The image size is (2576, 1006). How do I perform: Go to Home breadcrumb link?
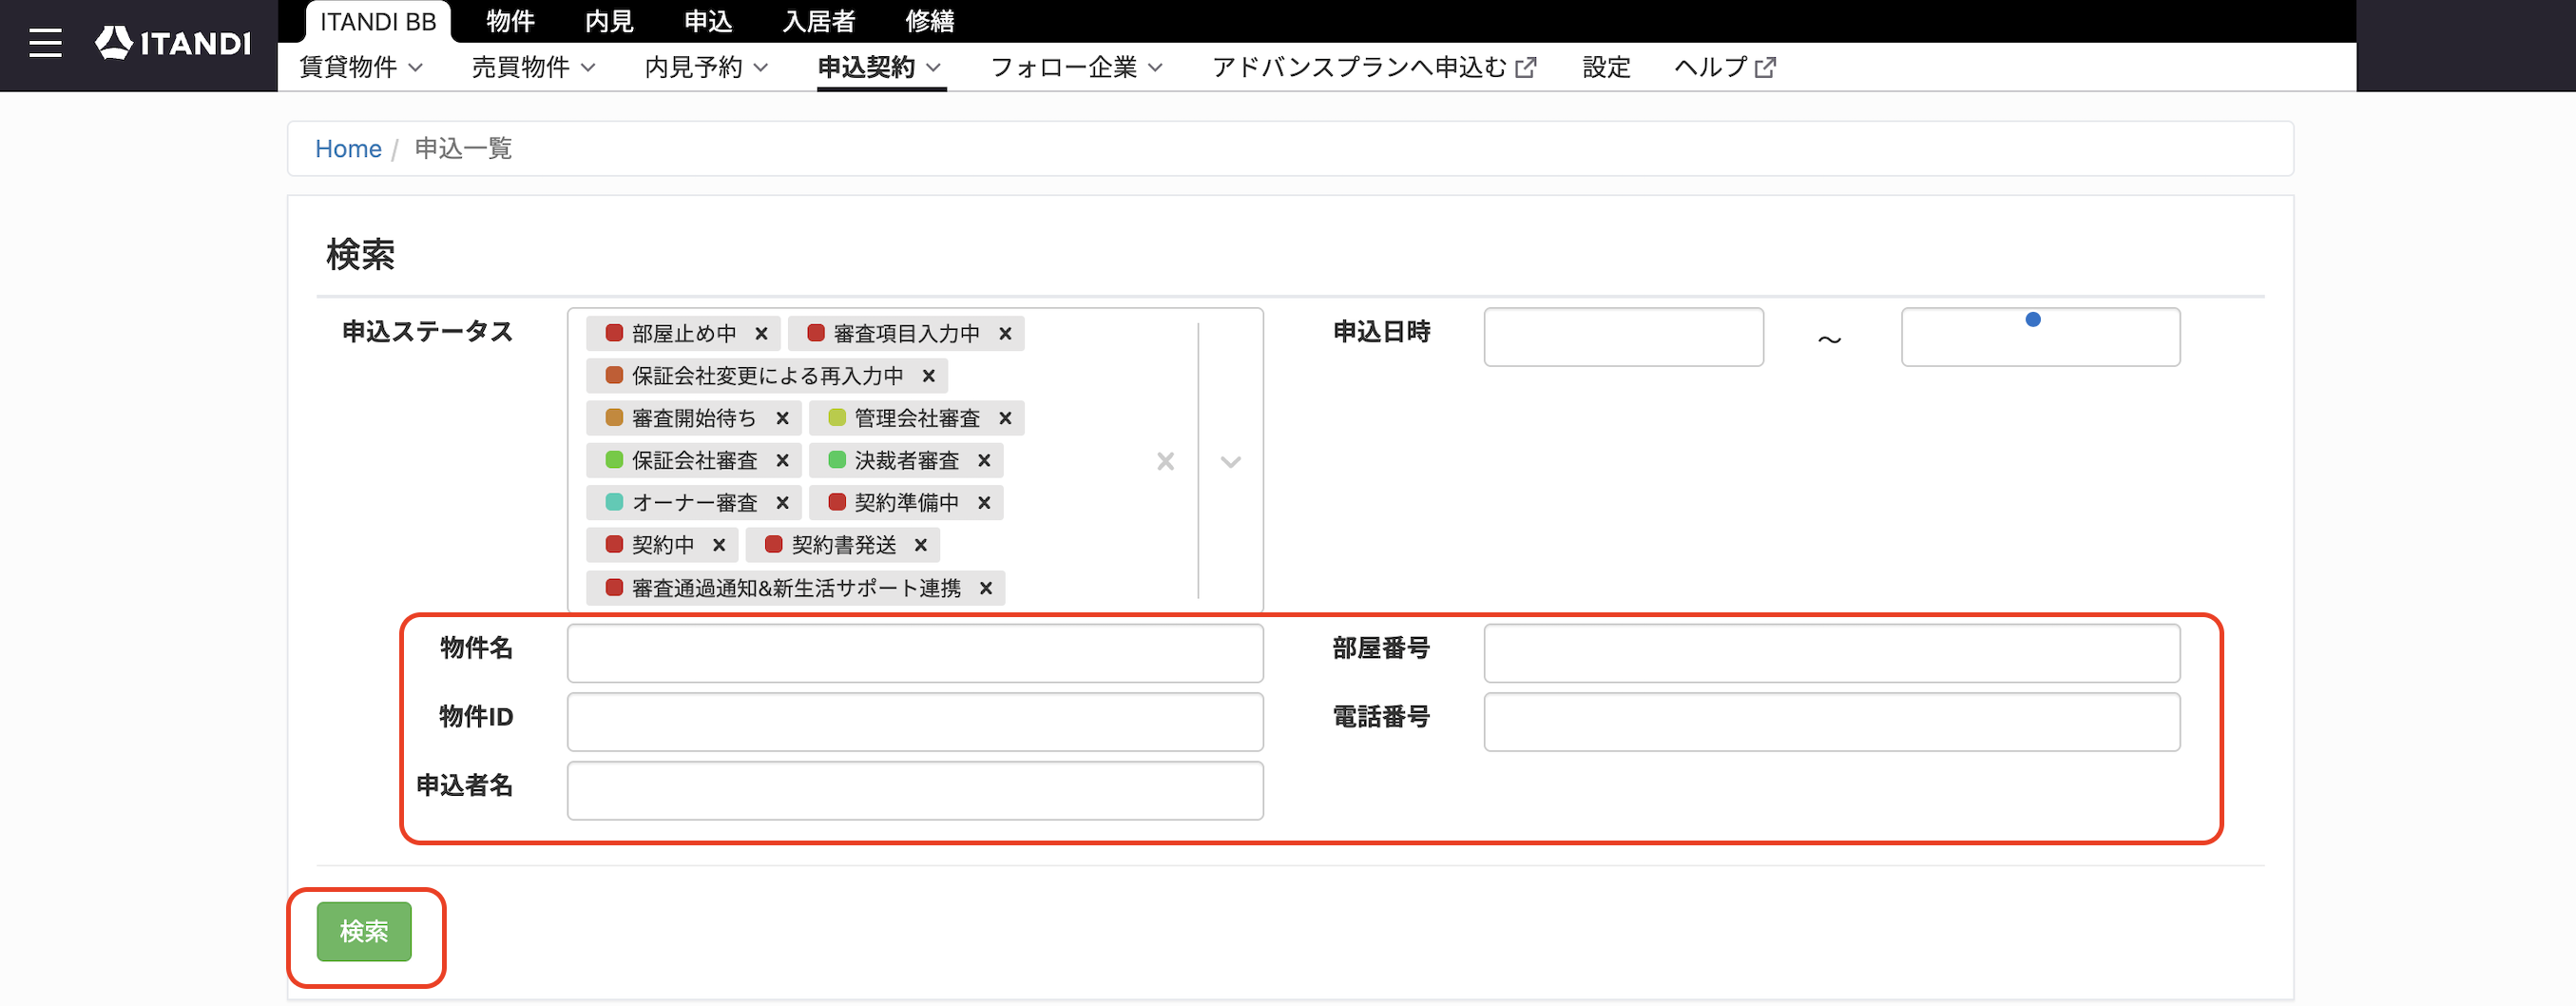pyautogui.click(x=348, y=149)
